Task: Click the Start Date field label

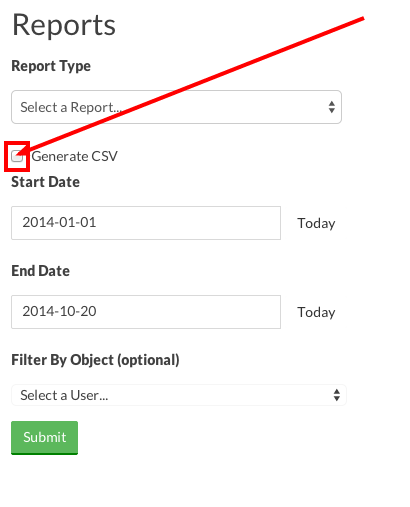Action: pyautogui.click(x=46, y=182)
